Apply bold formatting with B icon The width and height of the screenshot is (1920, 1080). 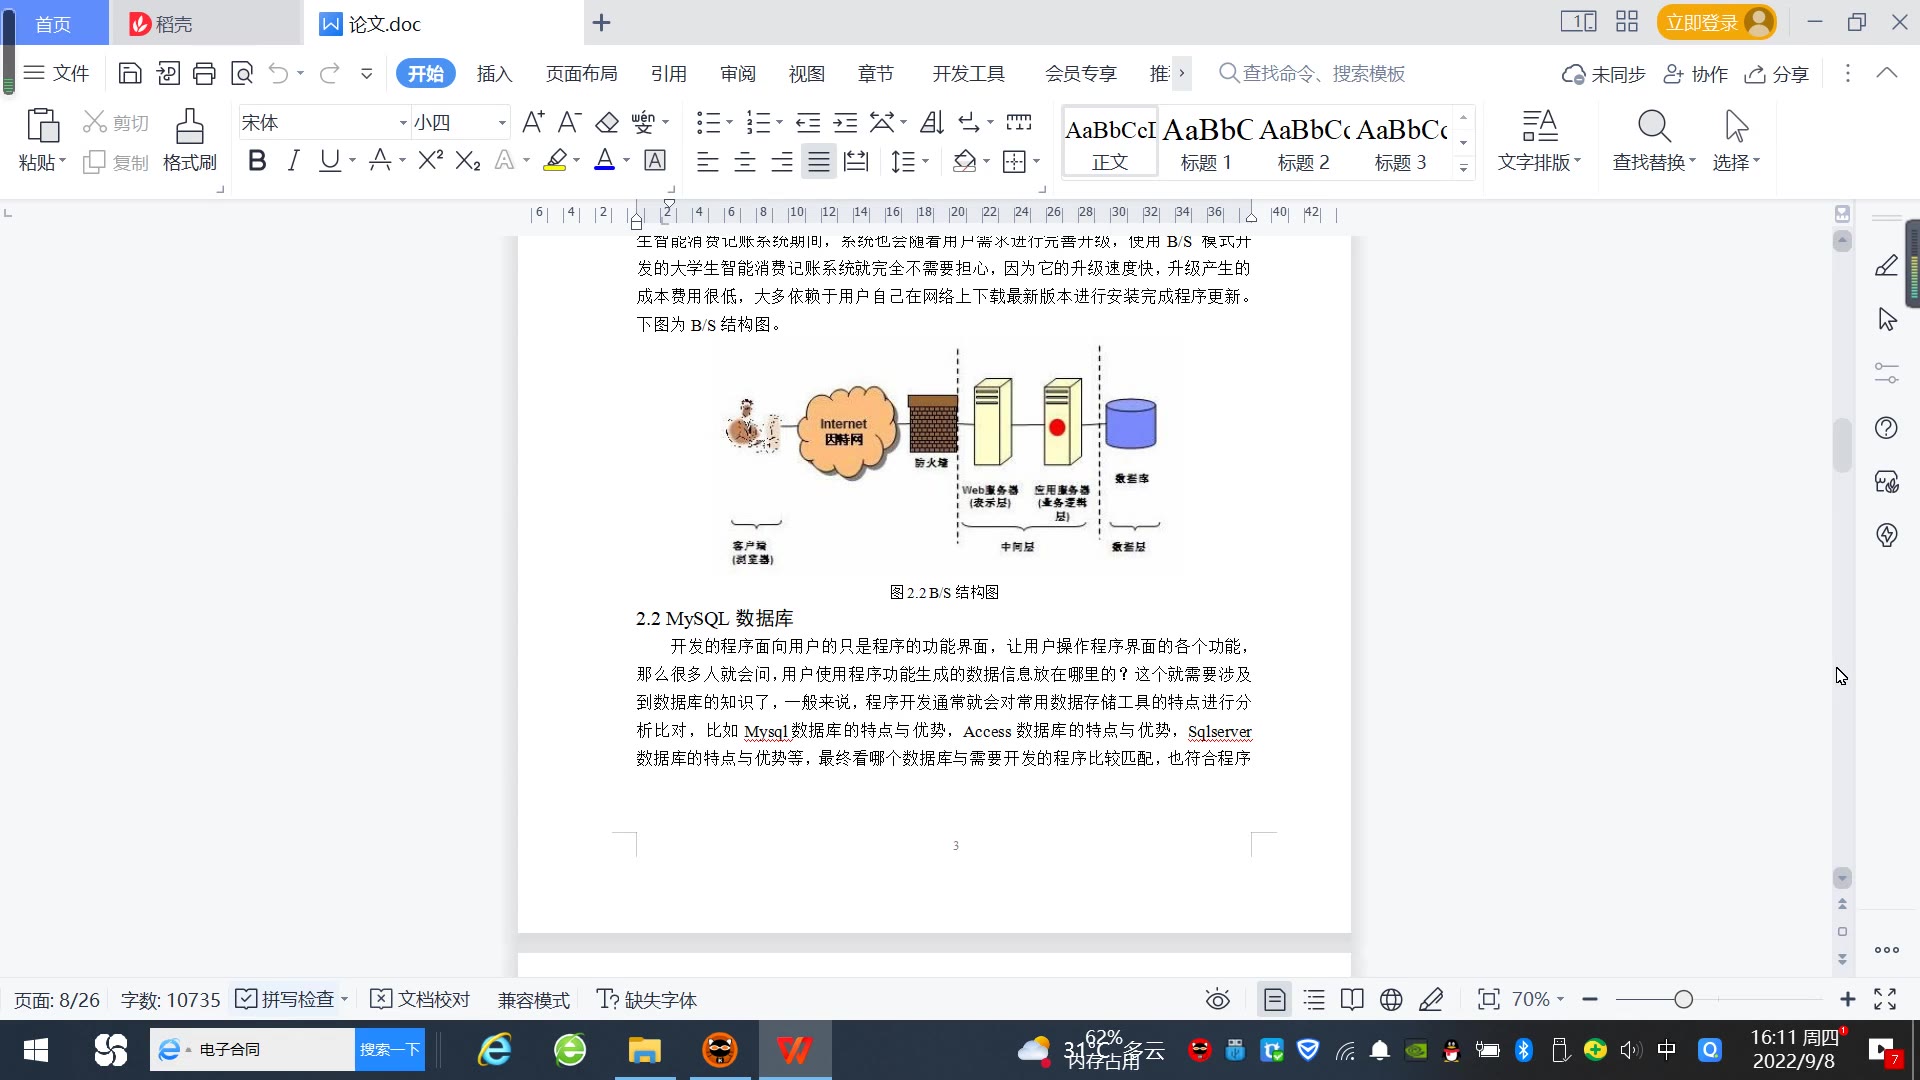(x=257, y=161)
